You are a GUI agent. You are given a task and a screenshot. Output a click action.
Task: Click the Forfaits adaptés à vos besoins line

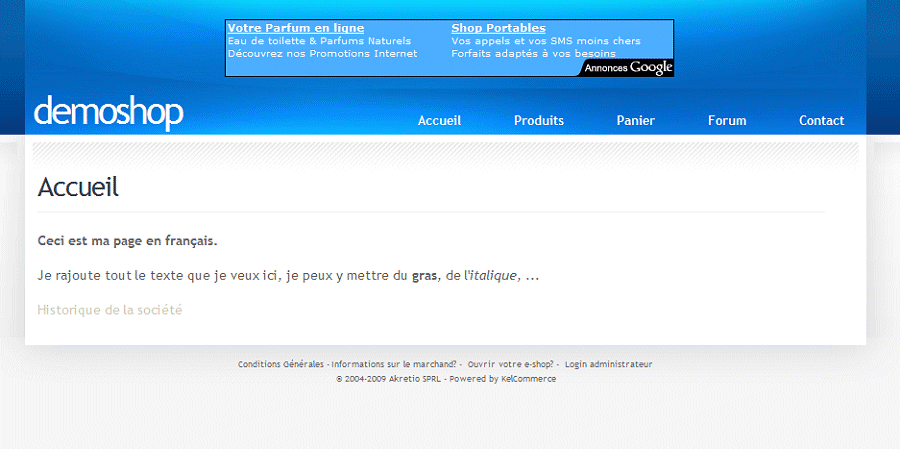(x=533, y=54)
